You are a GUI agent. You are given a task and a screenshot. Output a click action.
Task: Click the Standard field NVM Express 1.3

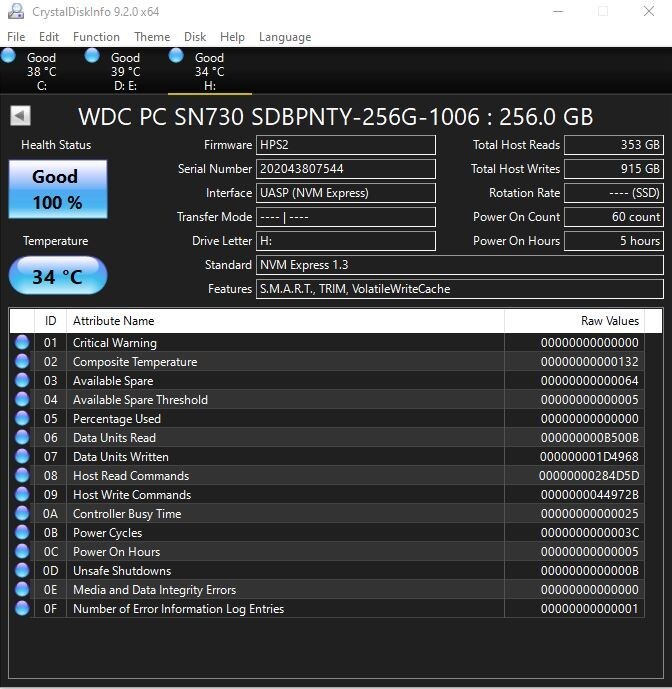(x=460, y=265)
